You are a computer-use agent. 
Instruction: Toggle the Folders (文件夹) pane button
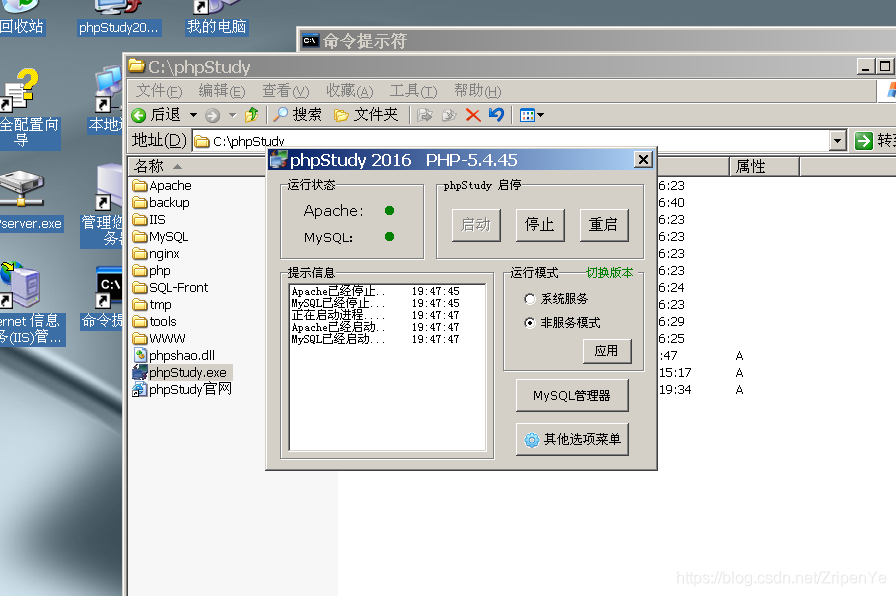point(366,115)
